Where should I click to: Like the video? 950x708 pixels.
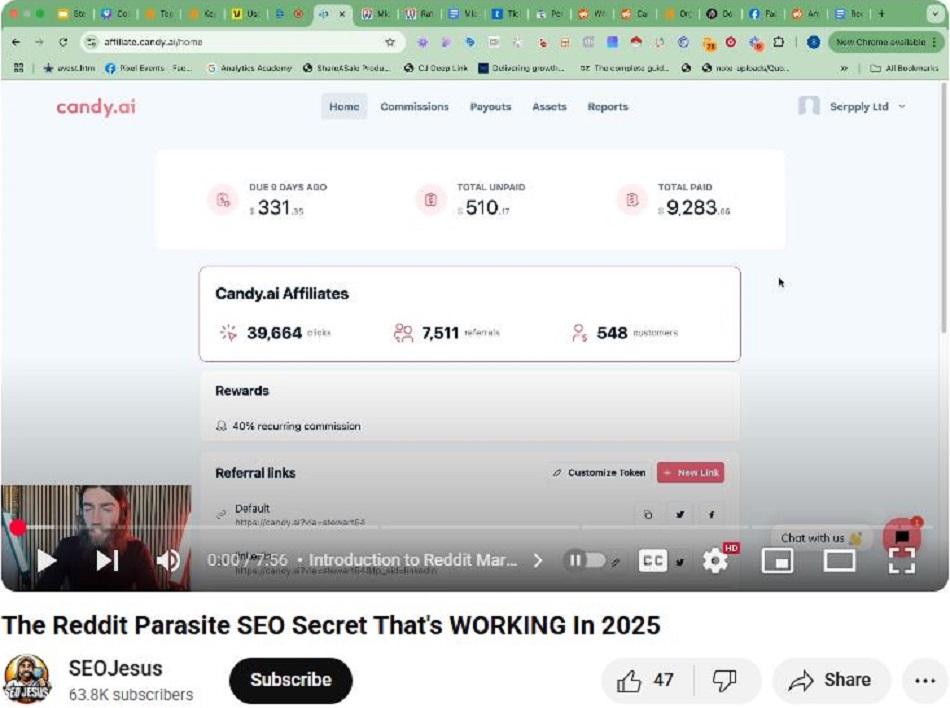pos(646,680)
